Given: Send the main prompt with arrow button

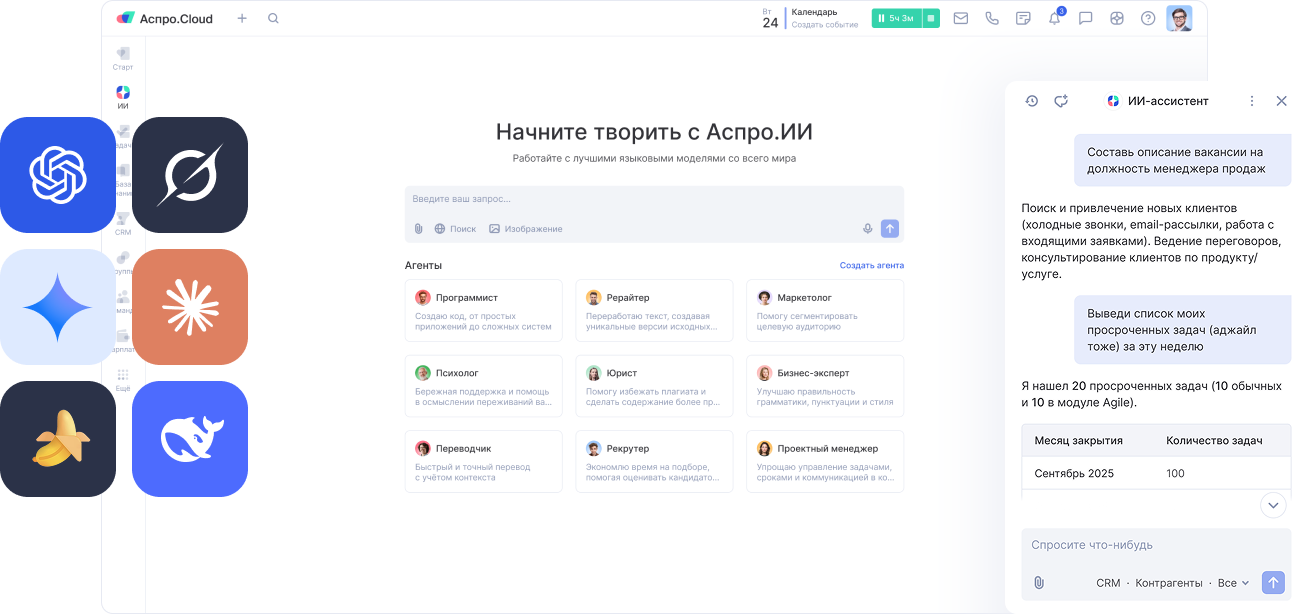Looking at the screenshot, I should click(x=890, y=229).
